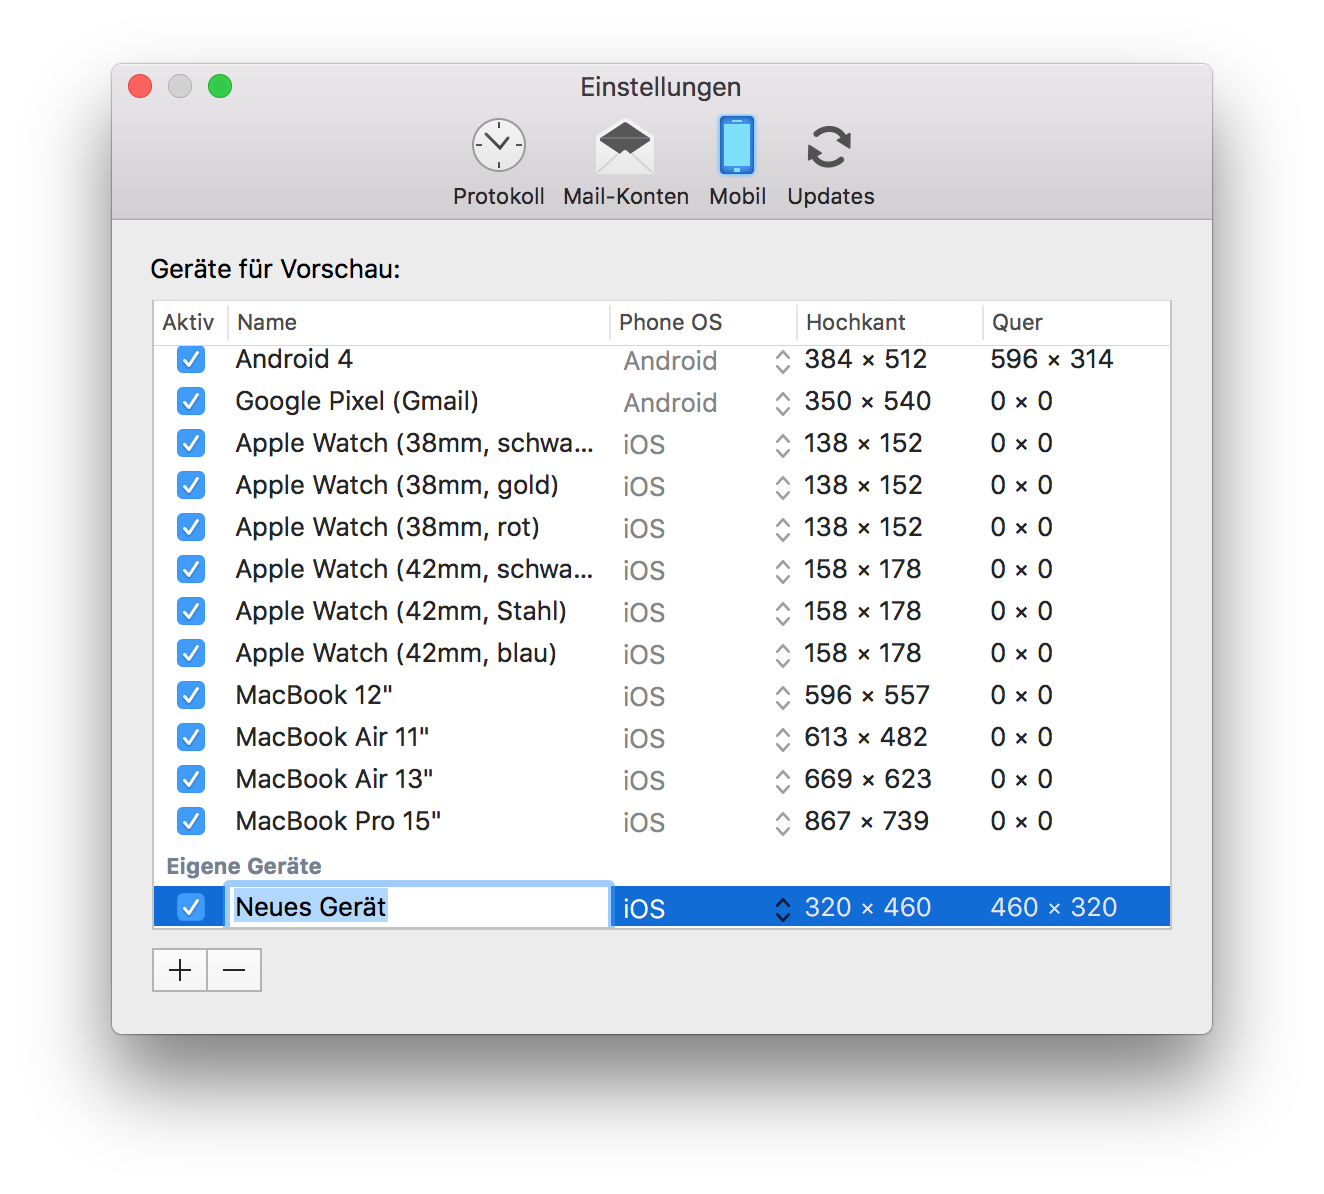Disable the MacBook Pro 15" checkbox
Screen dimensions: 1324x1194
coord(191,821)
